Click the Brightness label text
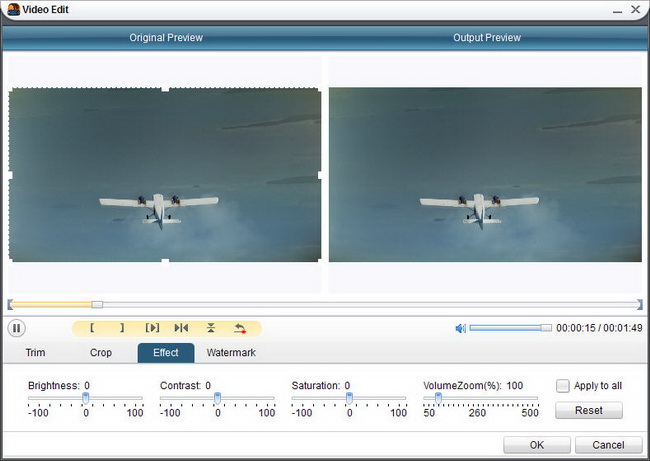The width and height of the screenshot is (650, 461). [x=53, y=386]
